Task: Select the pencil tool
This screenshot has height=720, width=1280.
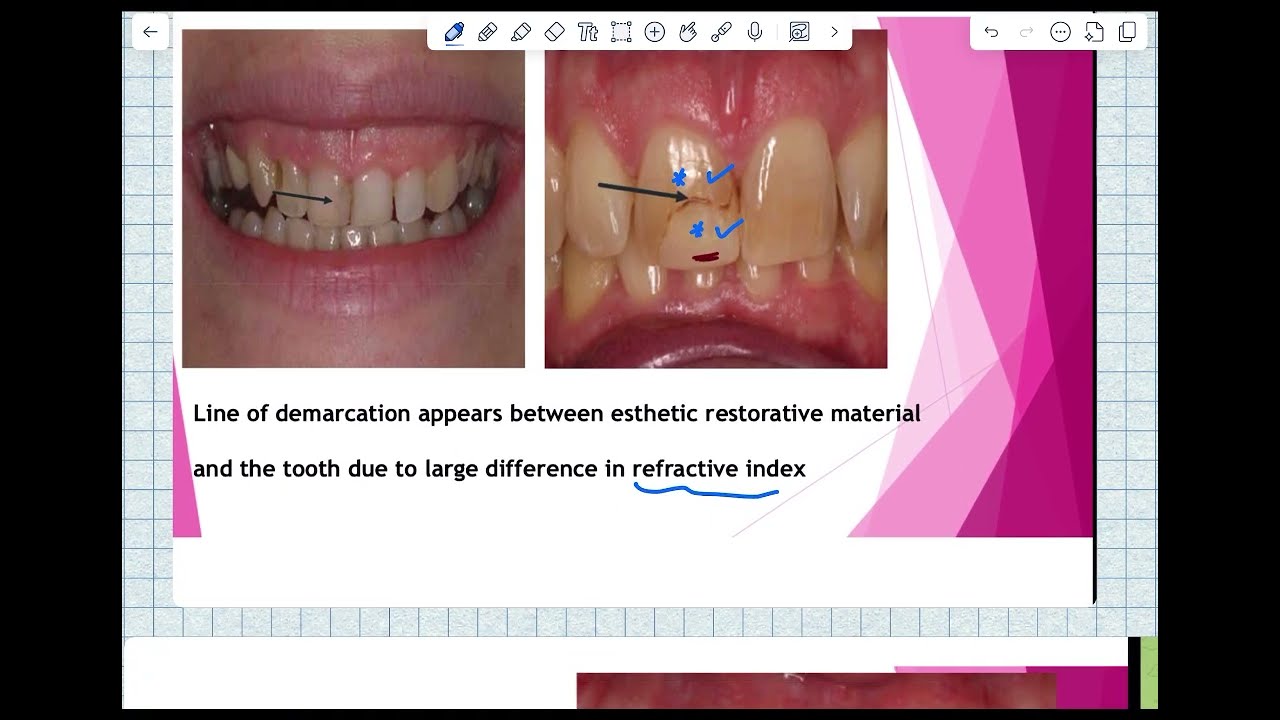Action: (x=488, y=32)
